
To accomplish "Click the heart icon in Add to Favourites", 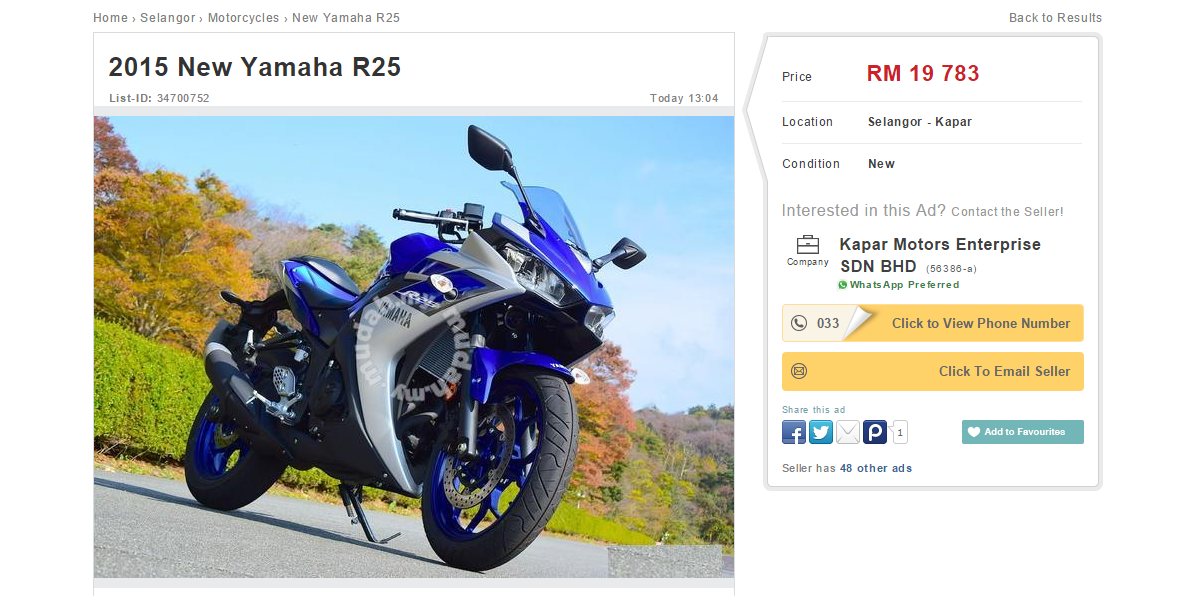I will pos(973,432).
